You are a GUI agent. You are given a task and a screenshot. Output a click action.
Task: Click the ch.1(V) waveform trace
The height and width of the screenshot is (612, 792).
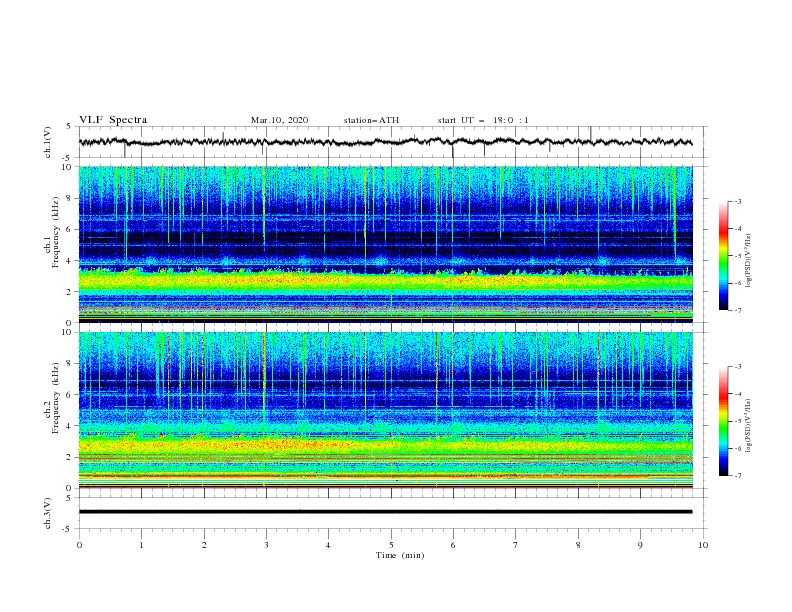[x=385, y=142]
